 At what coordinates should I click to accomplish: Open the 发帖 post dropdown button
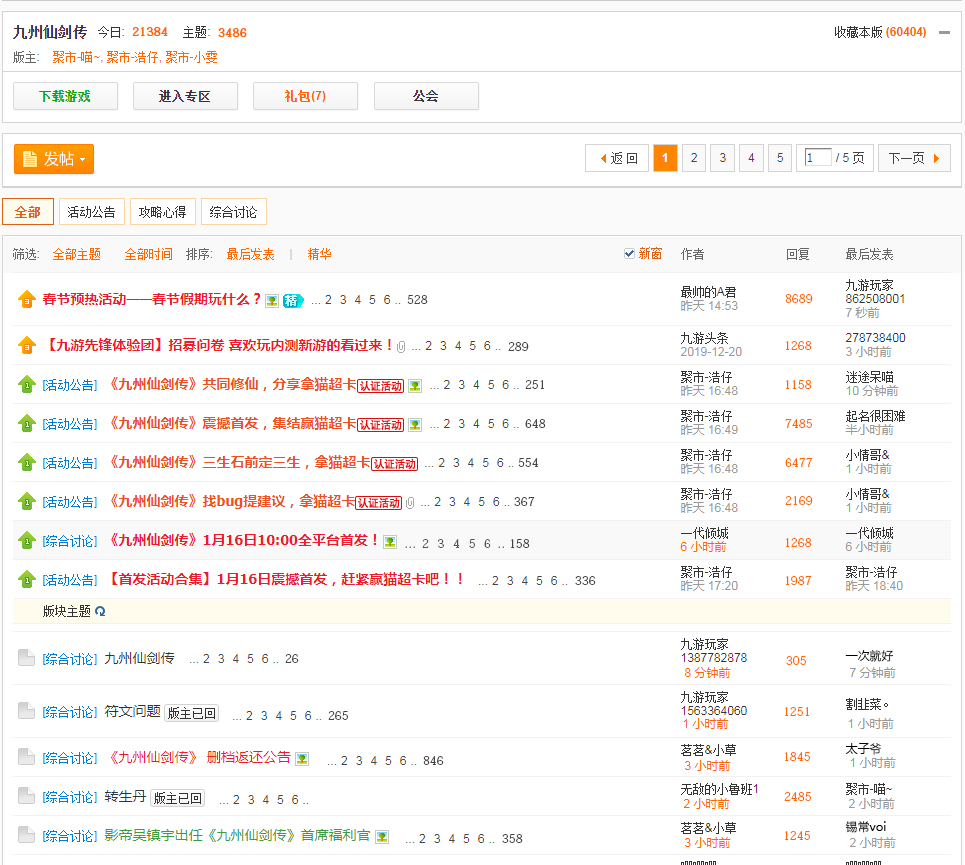click(54, 159)
